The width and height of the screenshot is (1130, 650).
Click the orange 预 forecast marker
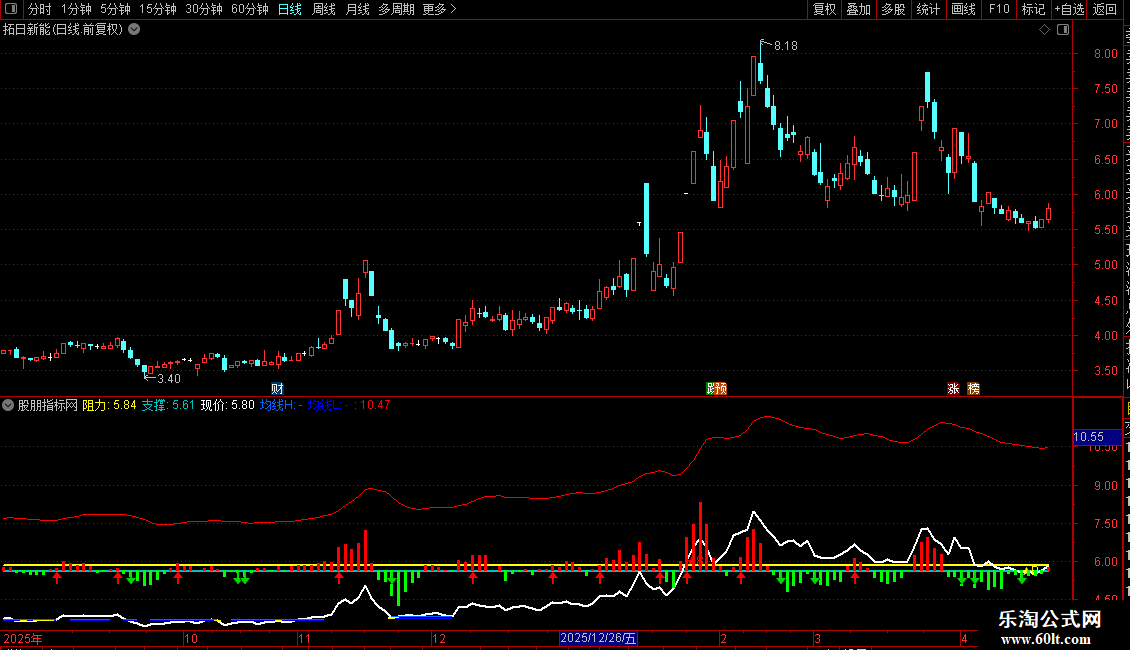[721, 388]
